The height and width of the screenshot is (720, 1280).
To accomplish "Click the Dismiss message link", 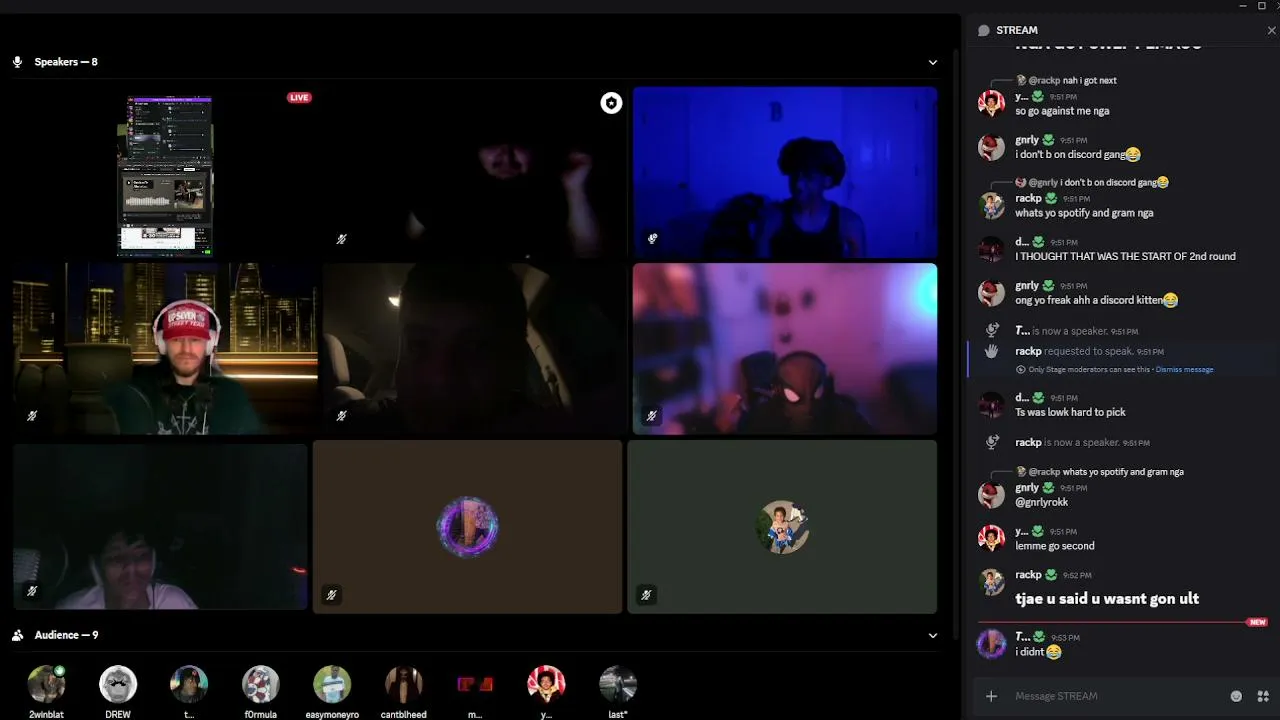I will (x=1184, y=370).
